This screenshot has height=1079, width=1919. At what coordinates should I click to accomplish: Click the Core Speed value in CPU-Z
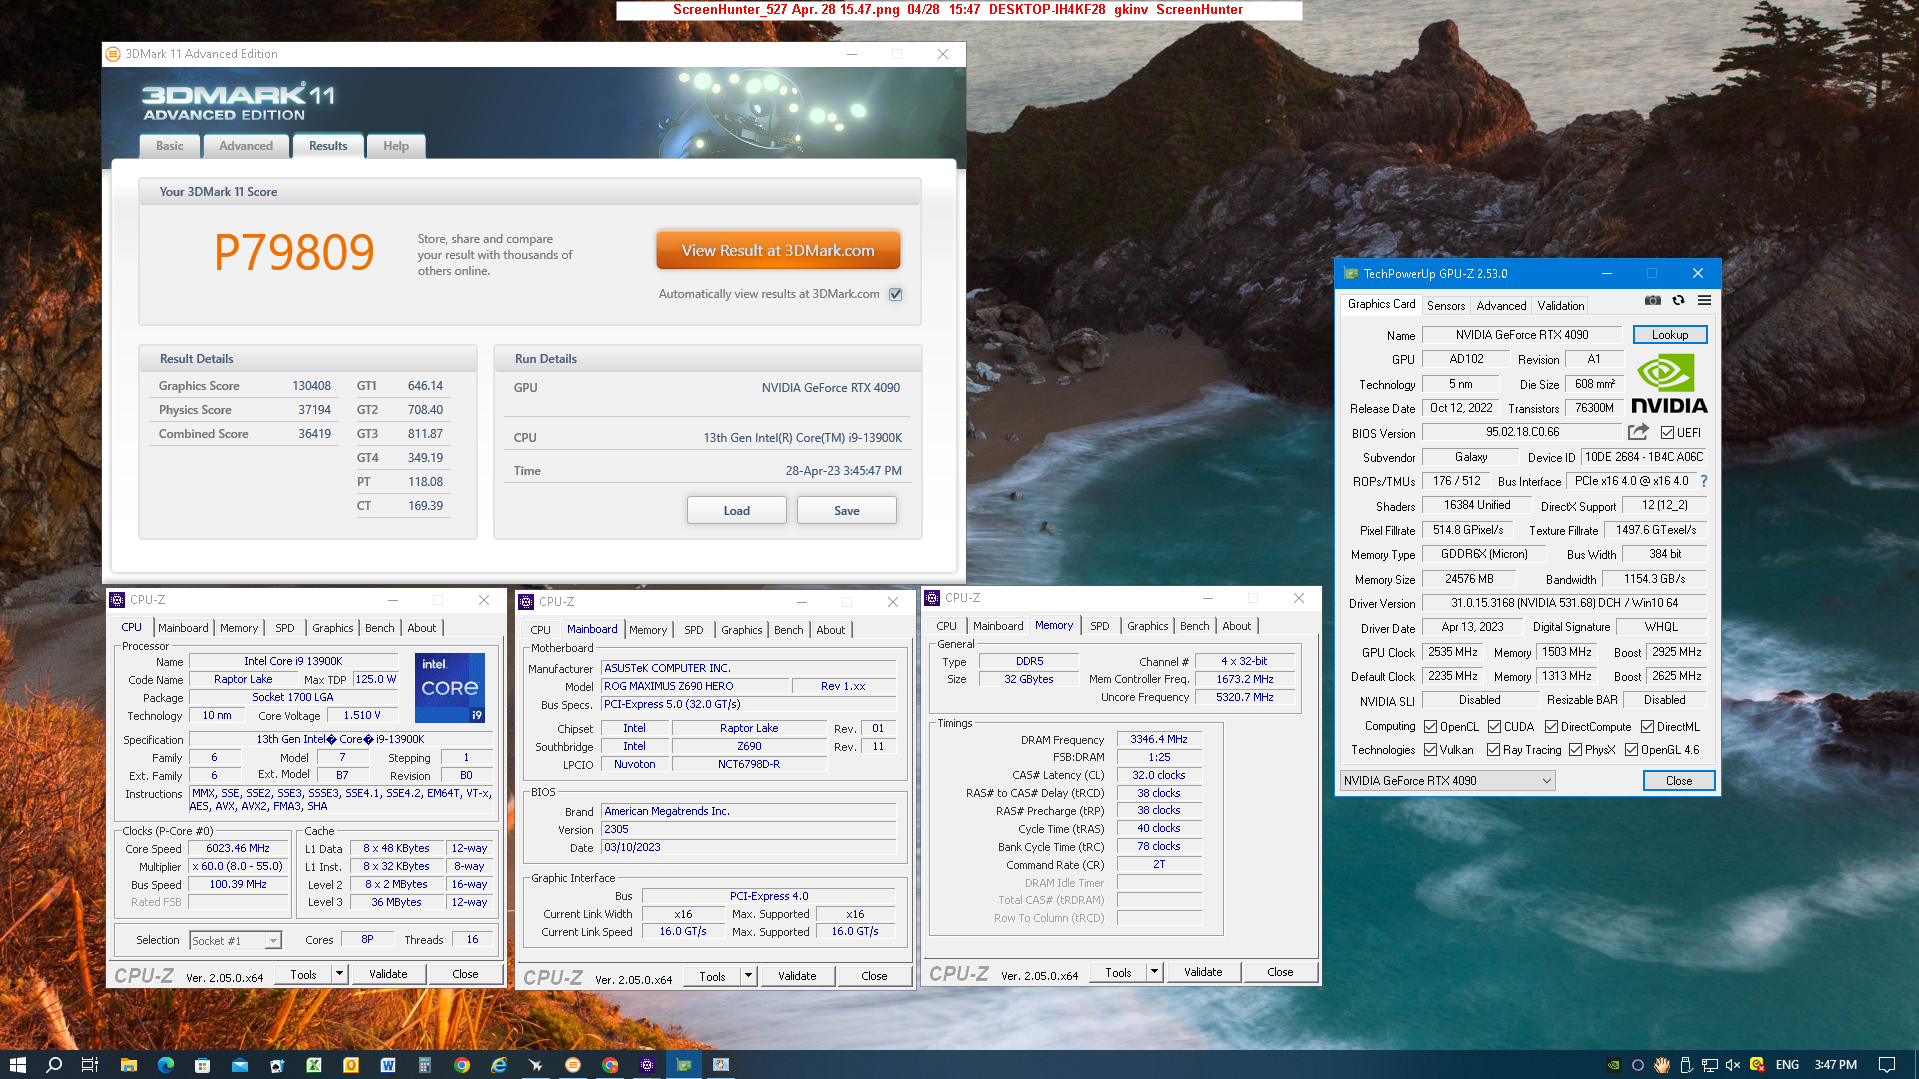[238, 848]
